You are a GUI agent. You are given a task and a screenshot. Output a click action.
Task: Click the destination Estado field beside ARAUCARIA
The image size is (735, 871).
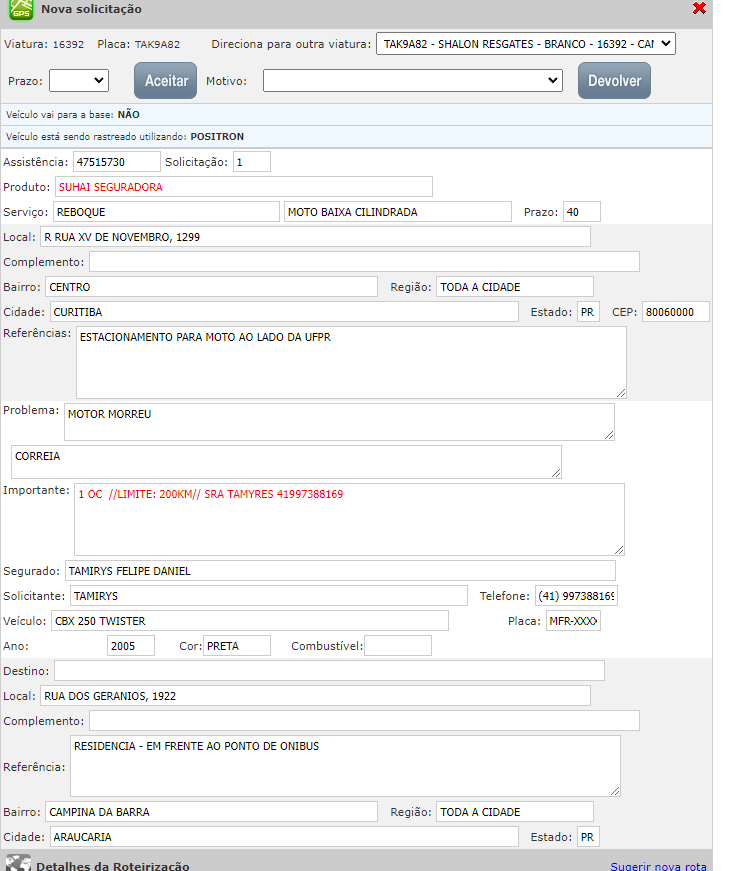pyautogui.click(x=588, y=837)
